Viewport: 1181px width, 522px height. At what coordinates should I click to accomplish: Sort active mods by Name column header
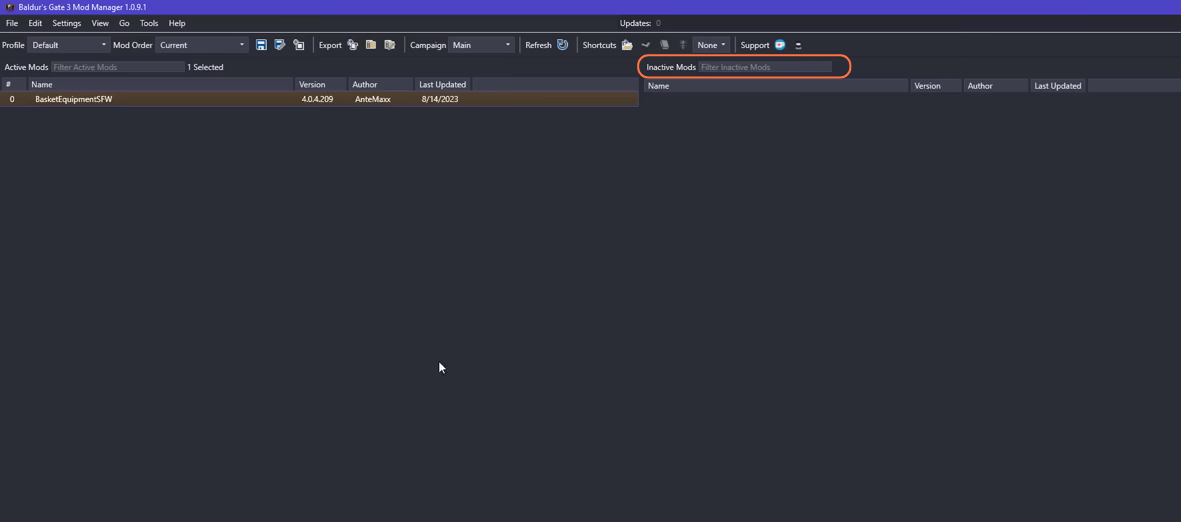(x=160, y=84)
